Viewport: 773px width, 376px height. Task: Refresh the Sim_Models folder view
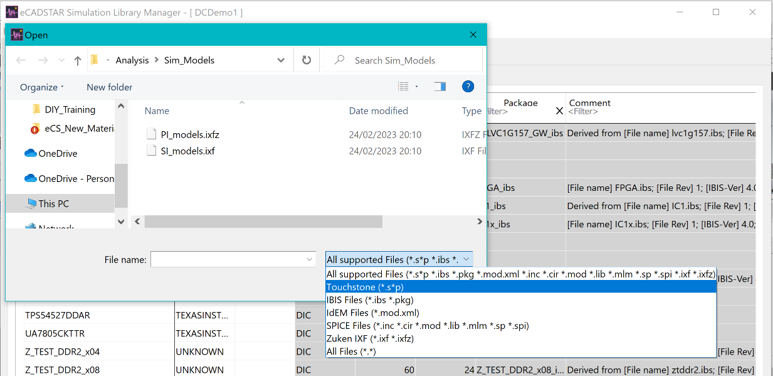click(x=307, y=61)
